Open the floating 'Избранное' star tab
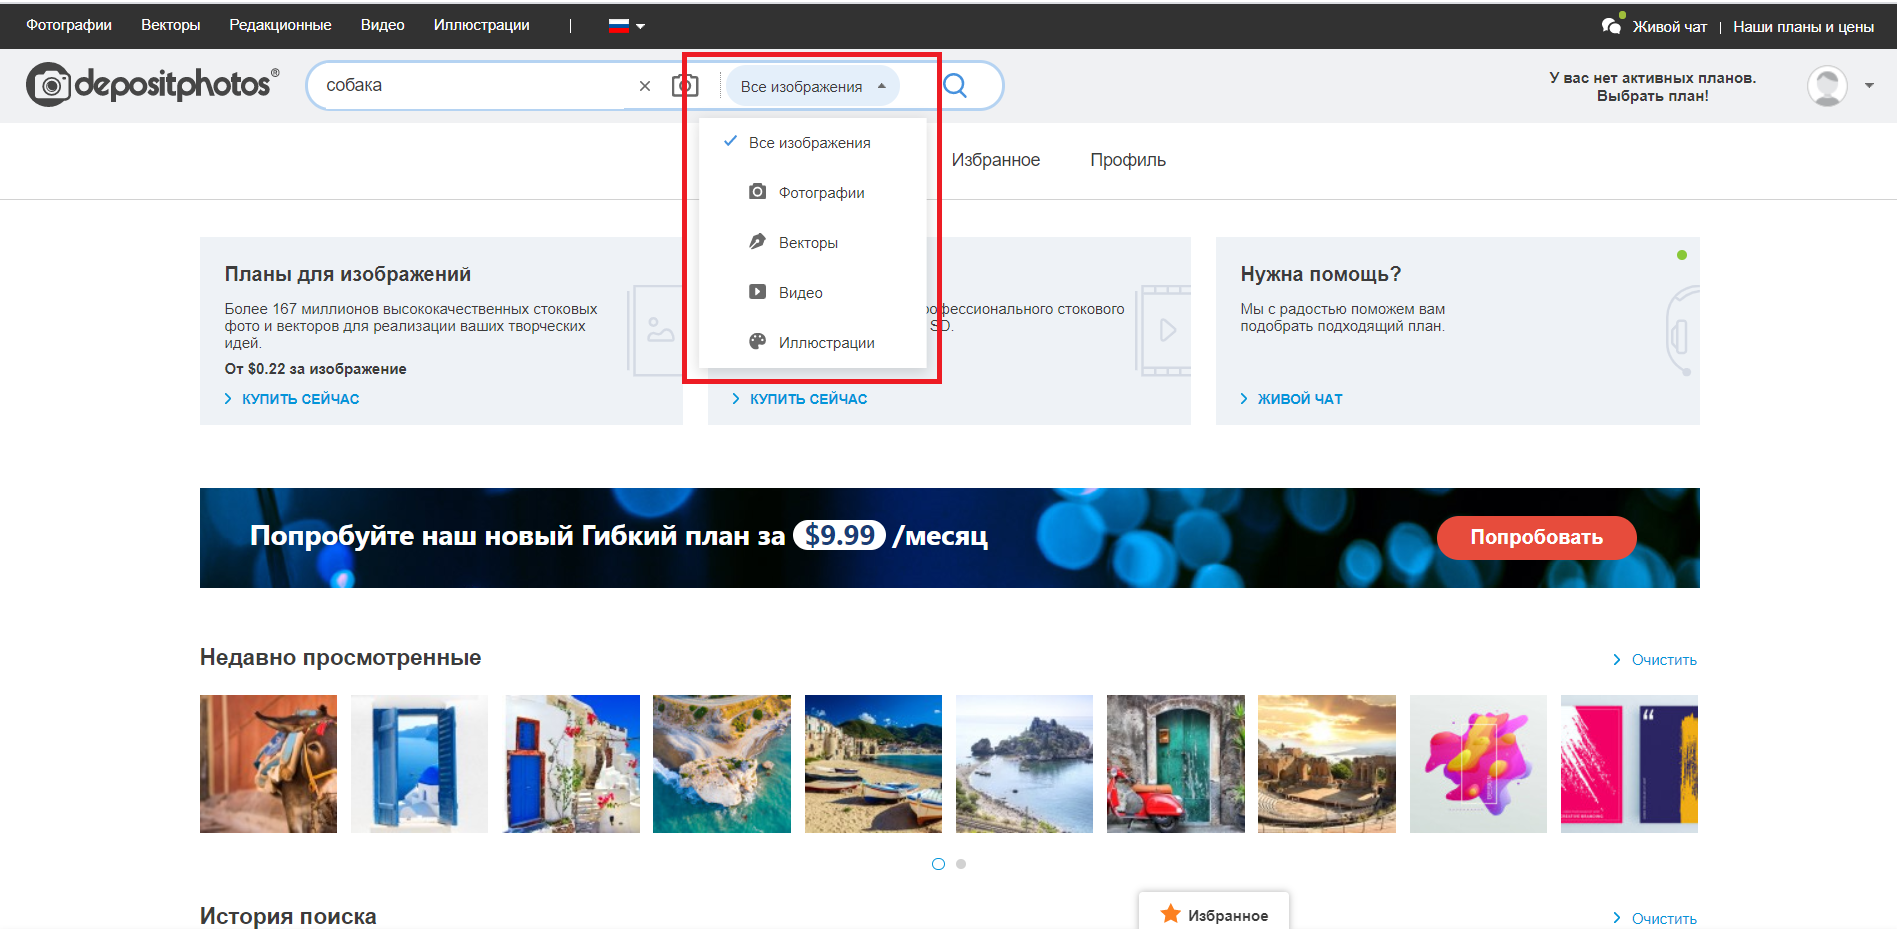1897x929 pixels. point(1214,913)
